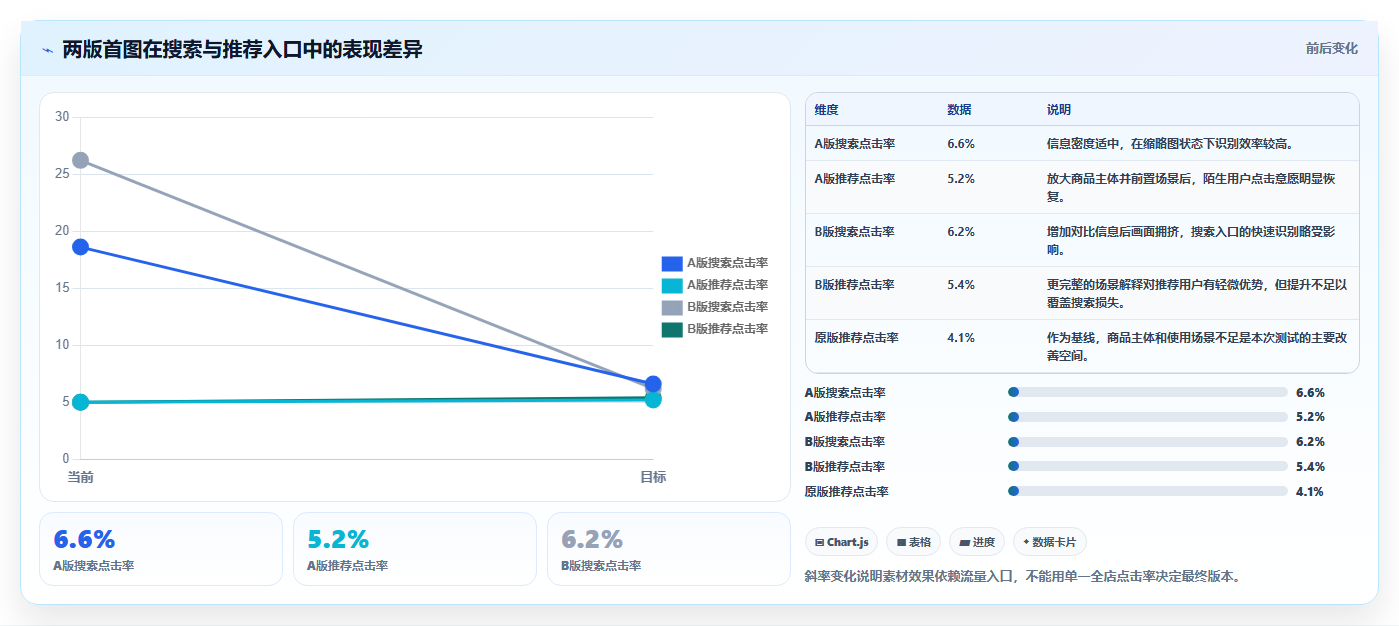This screenshot has height=626, width=1399.
Task: Click the 6.6% value beside A版搜索 progress bar
Action: click(1310, 392)
